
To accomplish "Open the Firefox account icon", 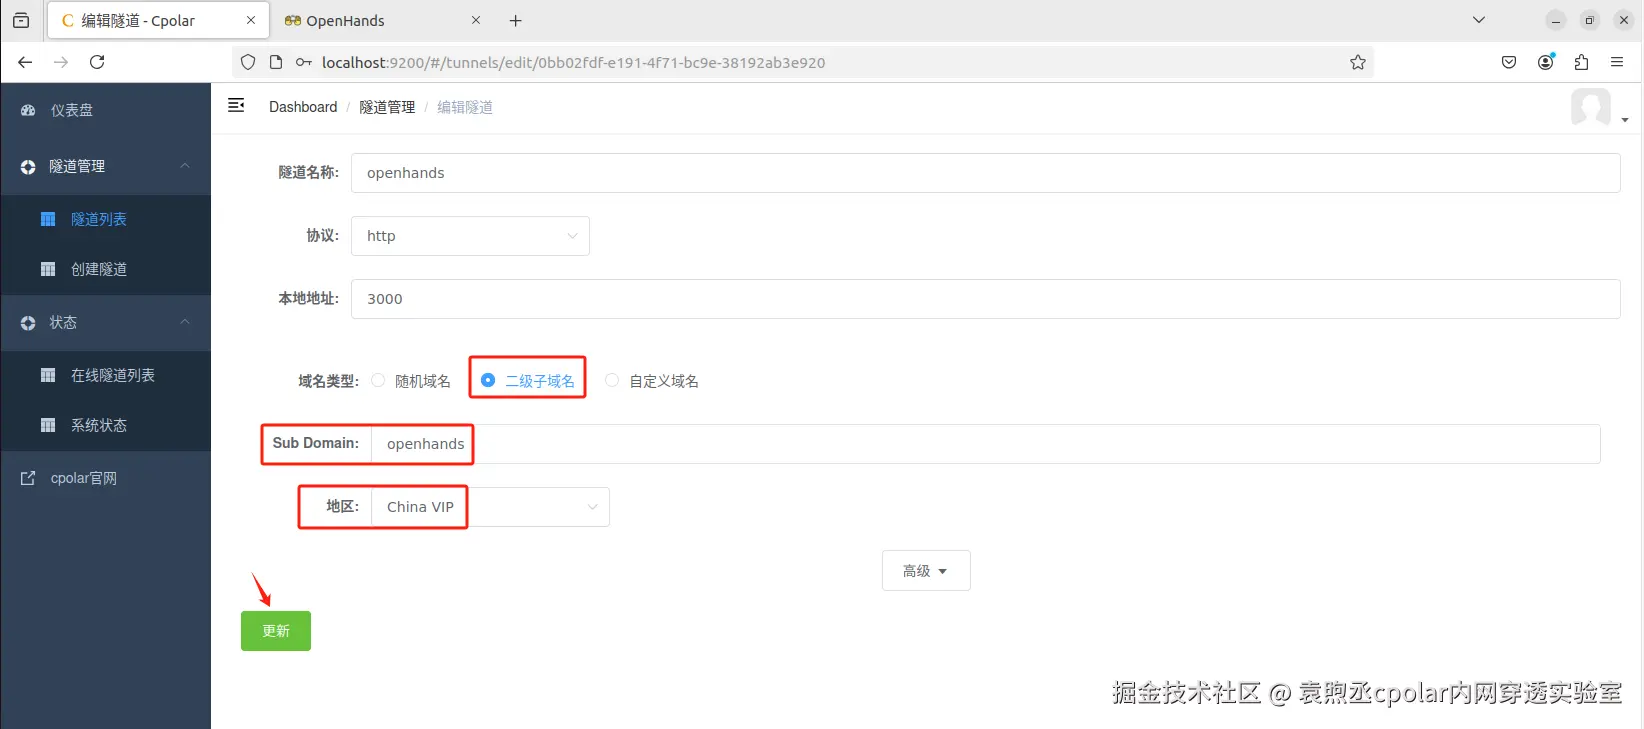I will (x=1546, y=62).
